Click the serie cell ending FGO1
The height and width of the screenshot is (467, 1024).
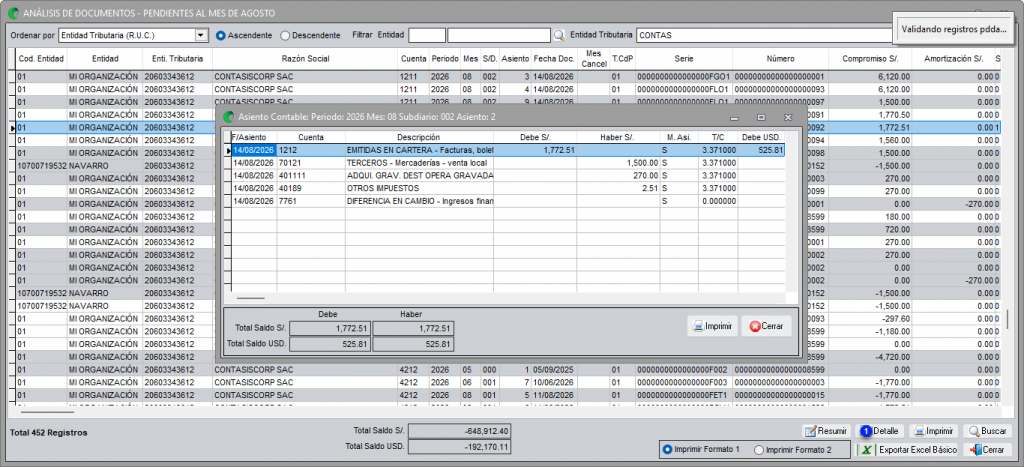pos(683,76)
